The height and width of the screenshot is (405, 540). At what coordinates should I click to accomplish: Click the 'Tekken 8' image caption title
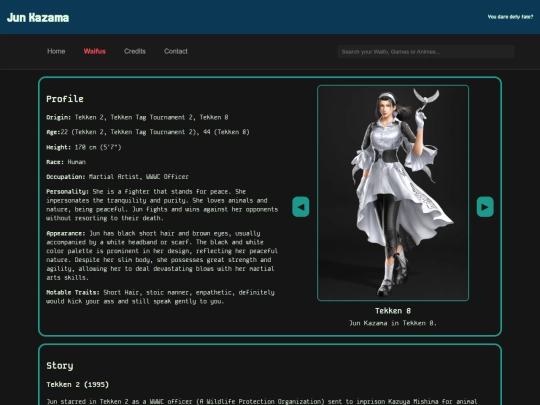pyautogui.click(x=393, y=311)
